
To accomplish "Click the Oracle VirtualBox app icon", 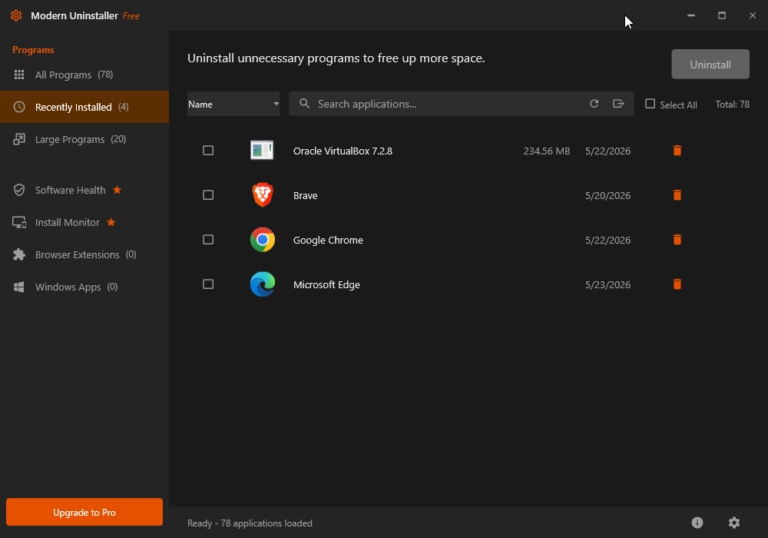I will tap(262, 150).
